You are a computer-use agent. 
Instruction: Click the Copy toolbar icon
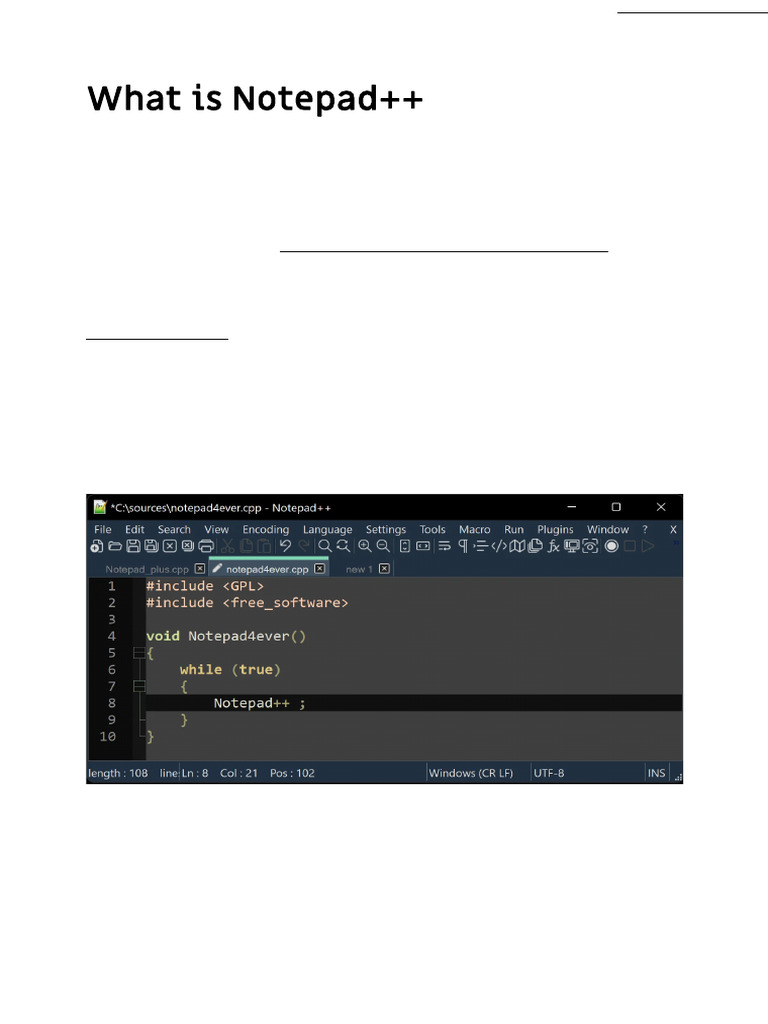tap(246, 546)
